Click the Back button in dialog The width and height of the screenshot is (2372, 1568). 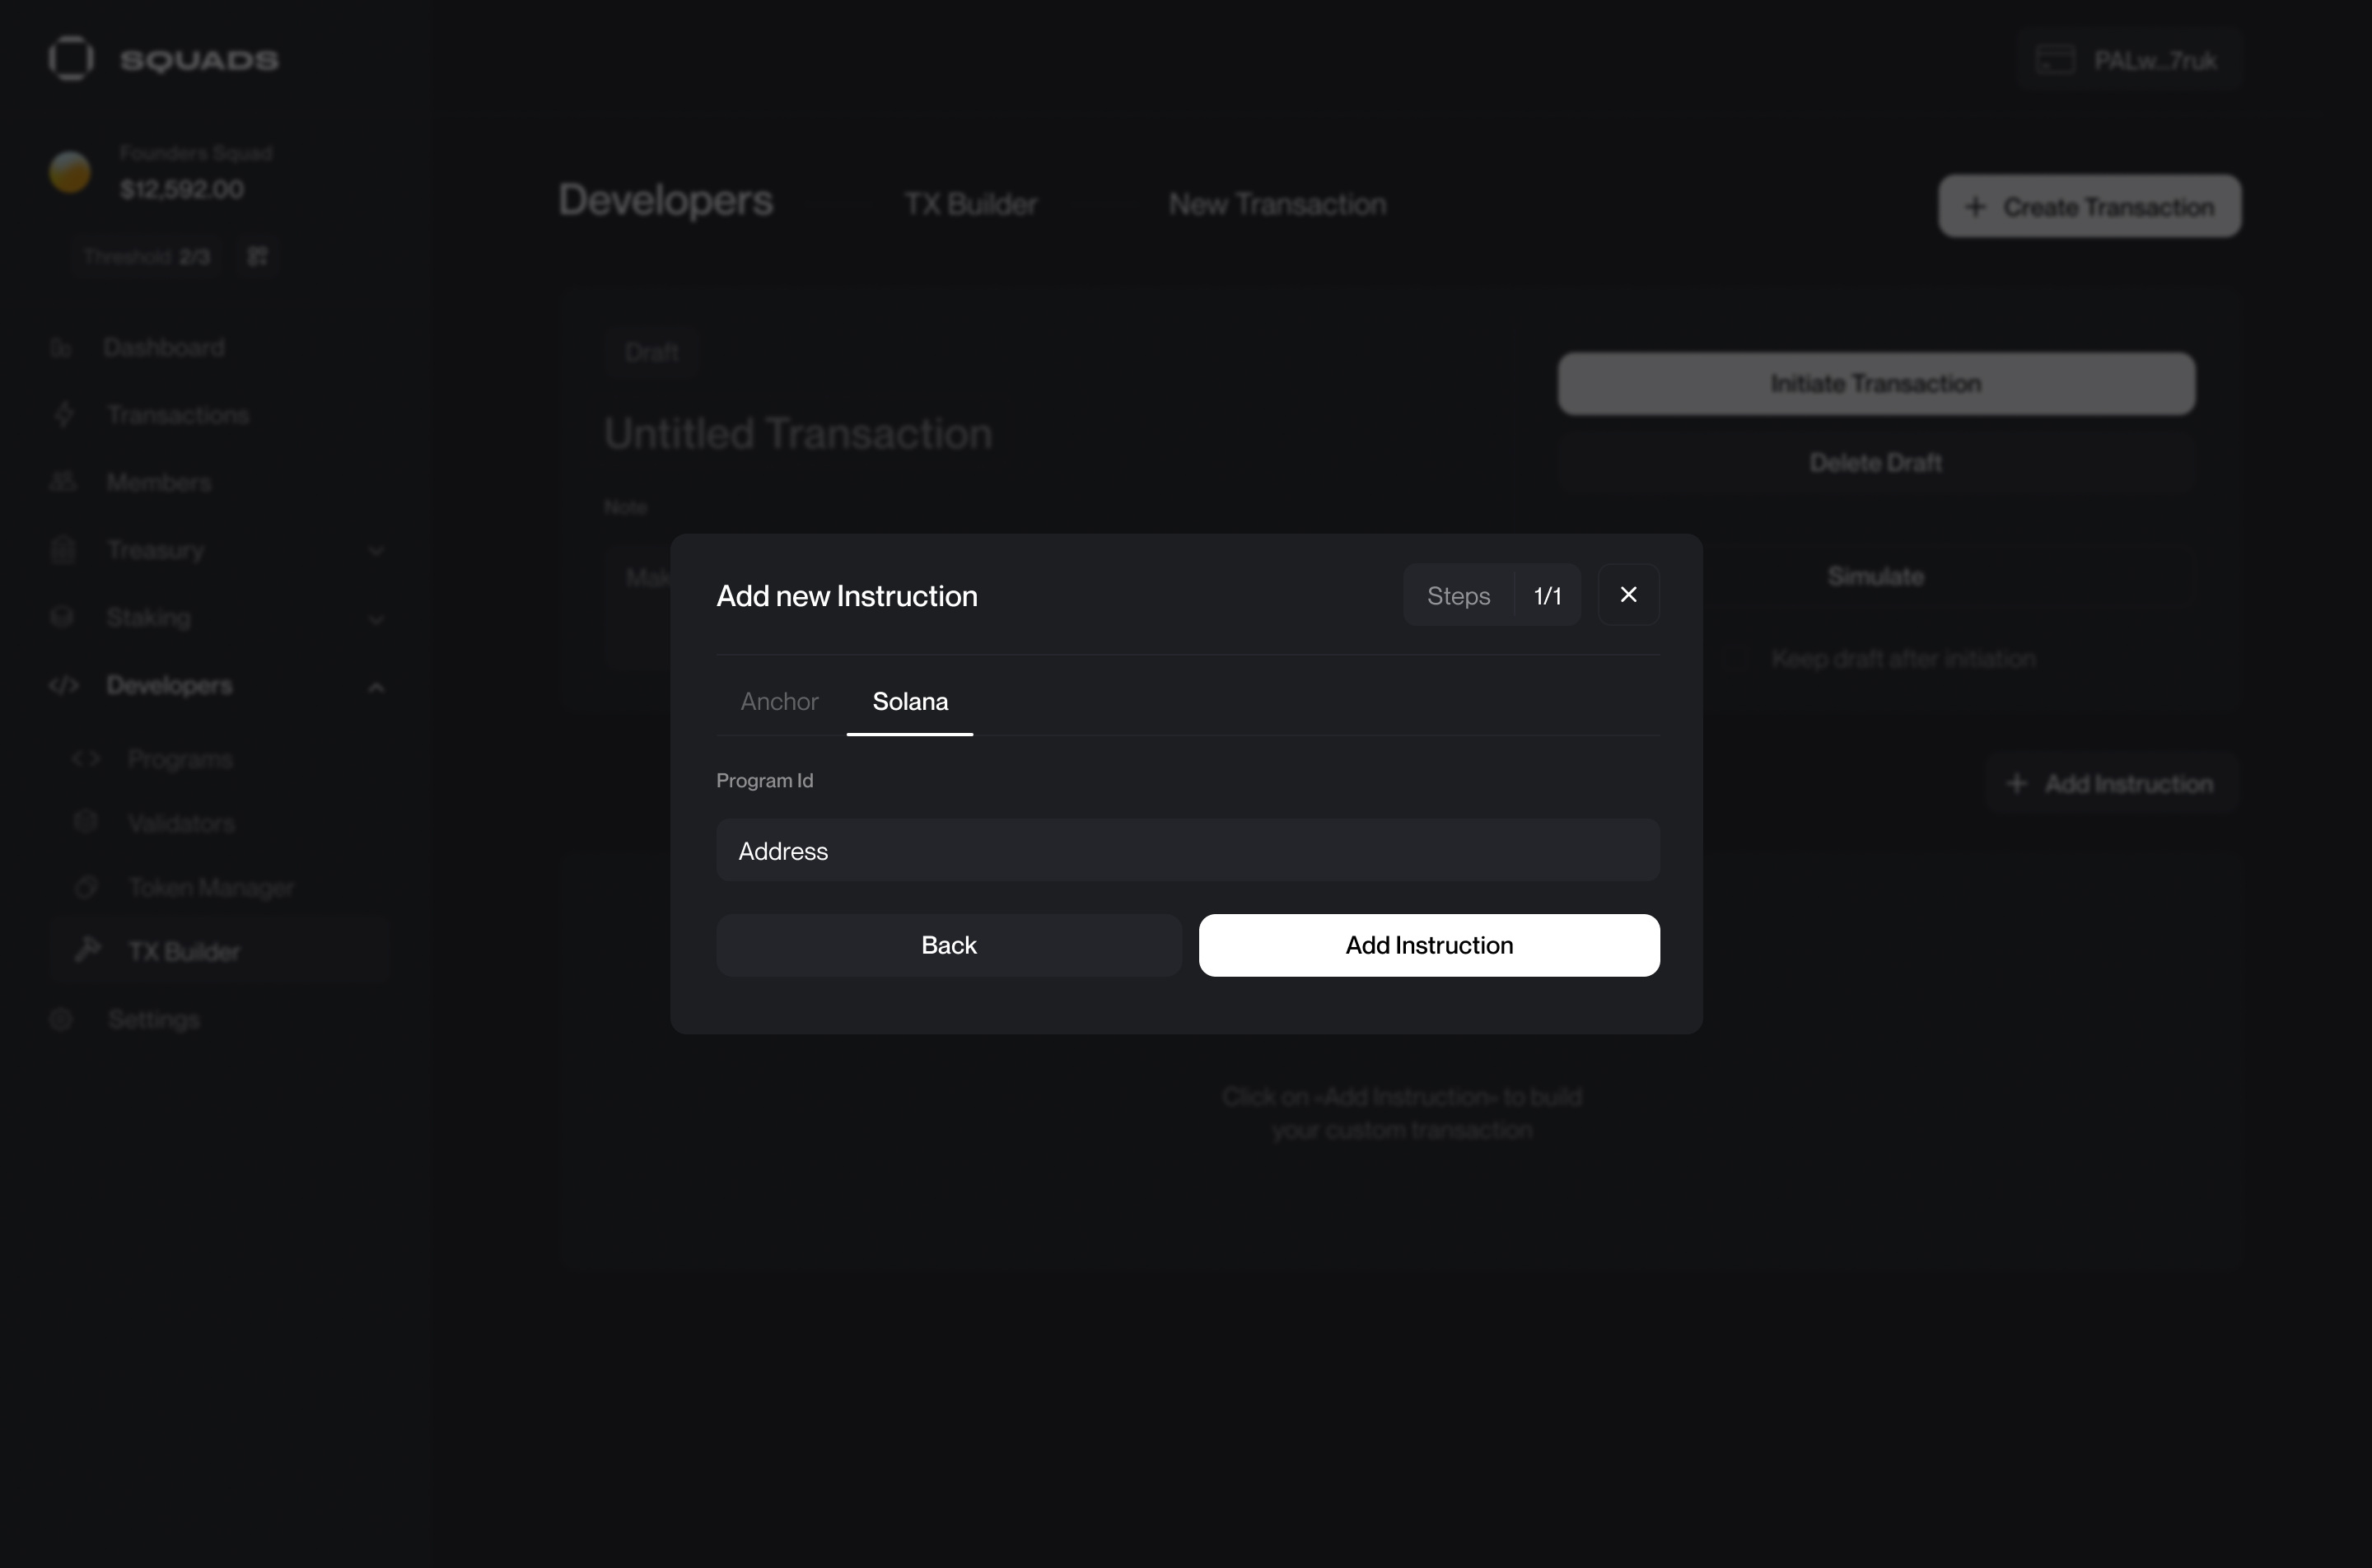[949, 945]
